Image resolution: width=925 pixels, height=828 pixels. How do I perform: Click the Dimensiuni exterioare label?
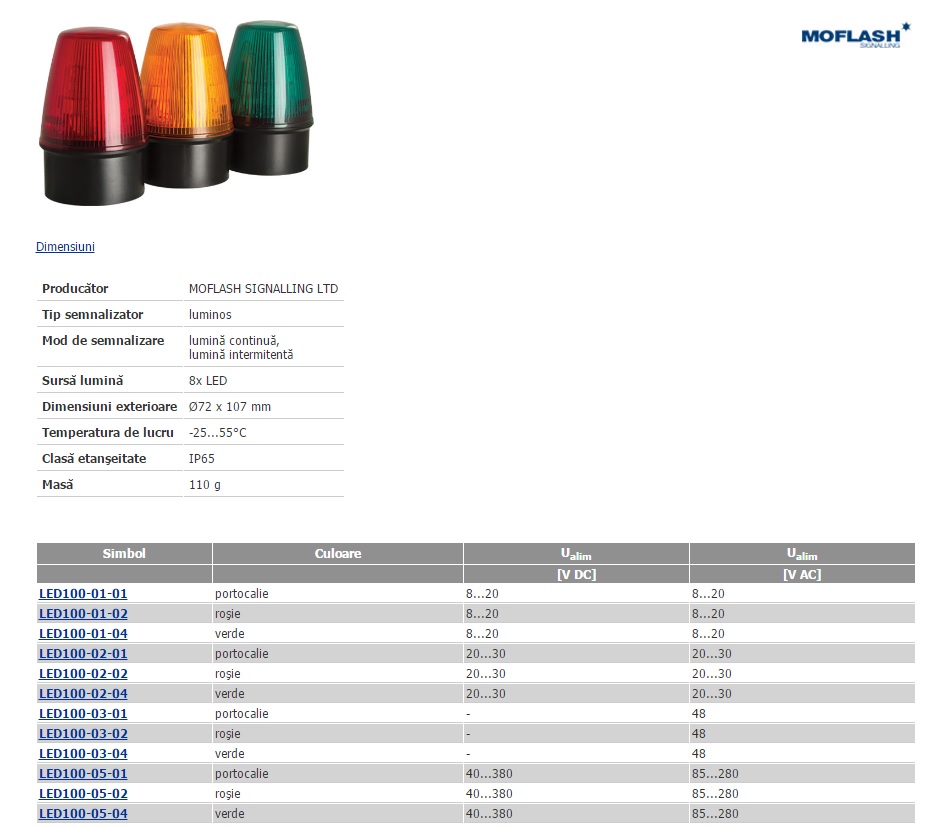click(x=109, y=406)
